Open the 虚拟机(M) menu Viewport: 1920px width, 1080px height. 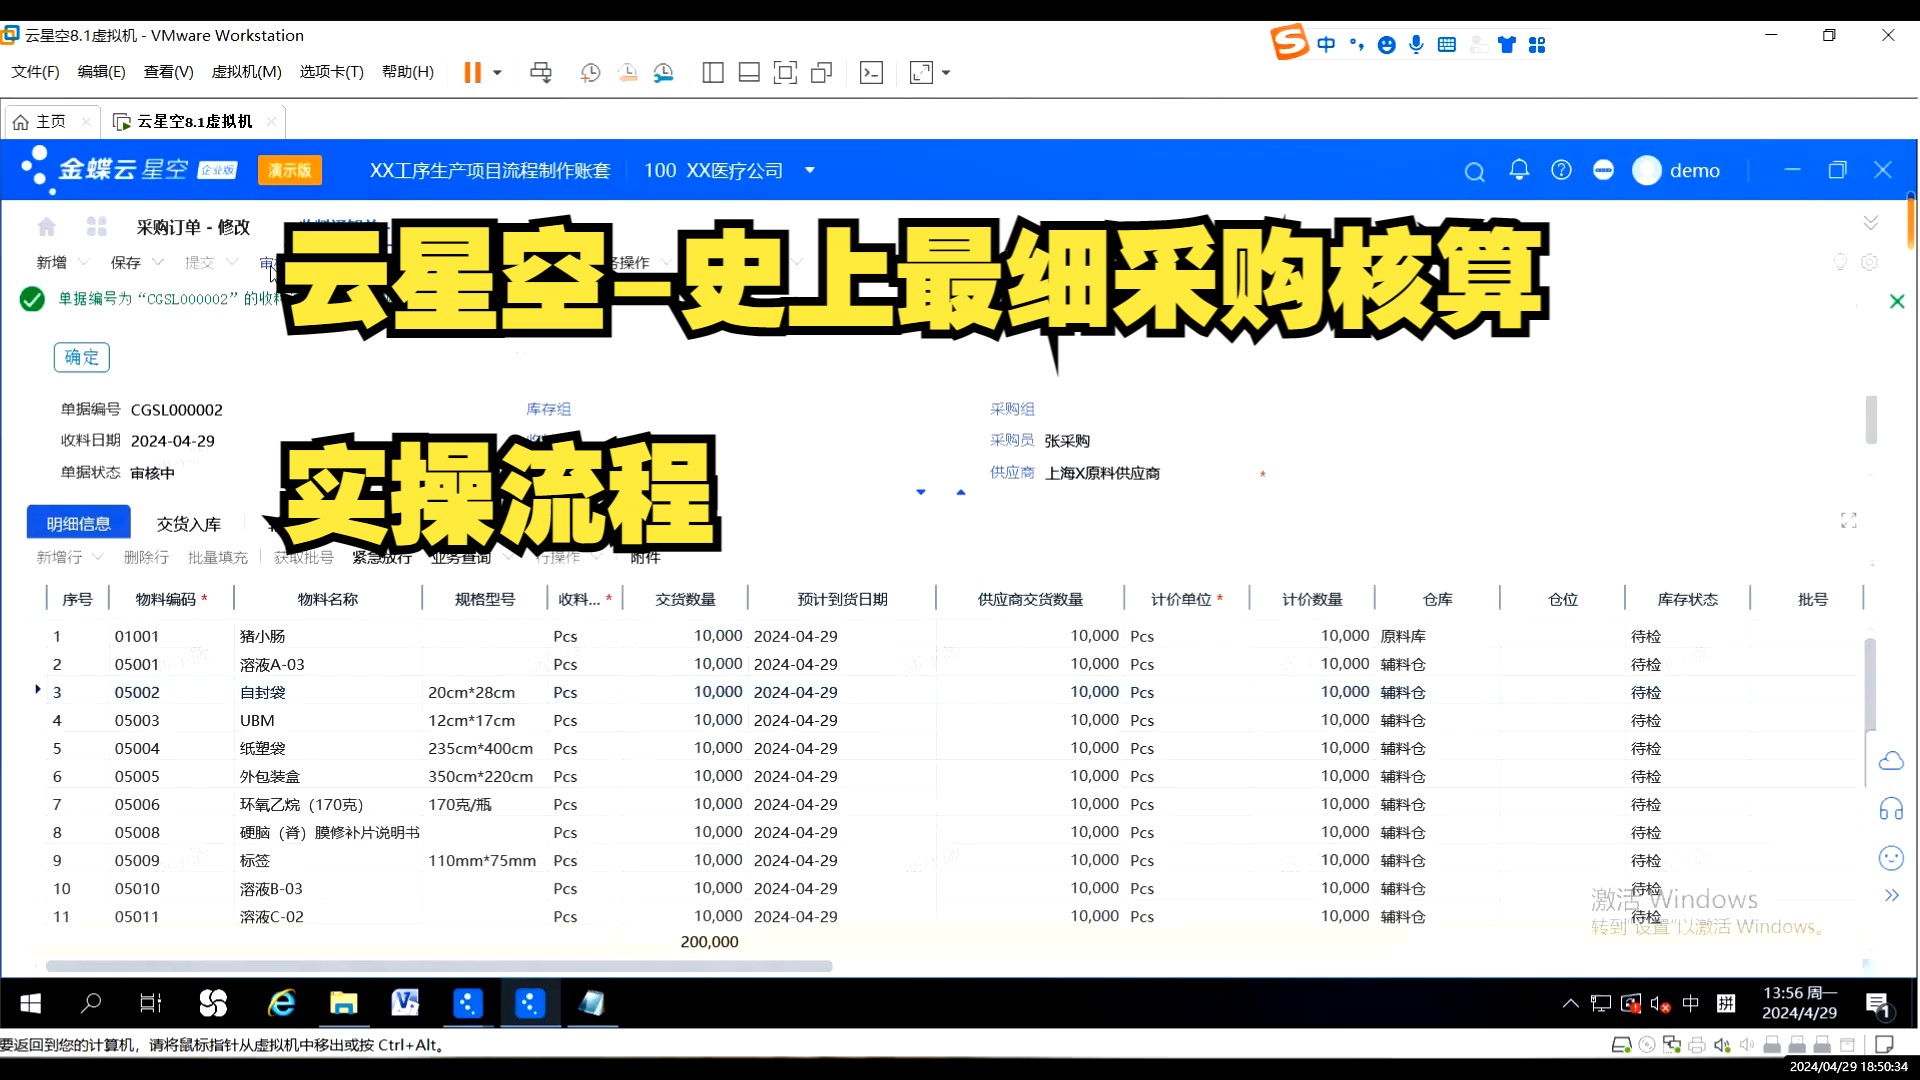coord(246,72)
